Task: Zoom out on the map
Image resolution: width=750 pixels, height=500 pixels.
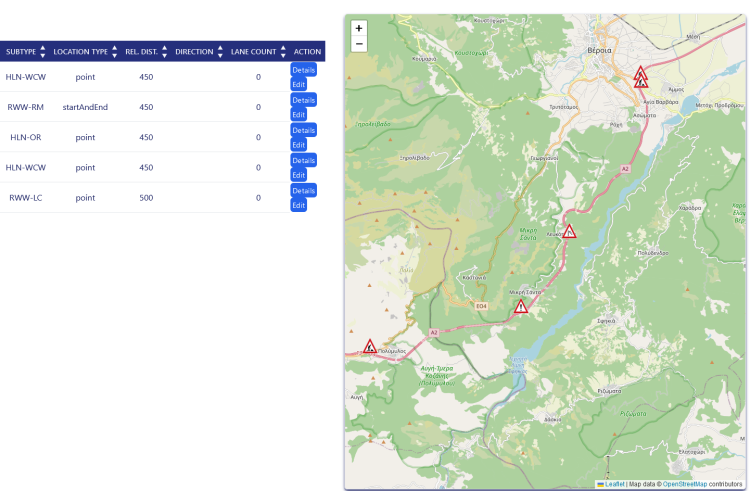Action: [x=359, y=44]
